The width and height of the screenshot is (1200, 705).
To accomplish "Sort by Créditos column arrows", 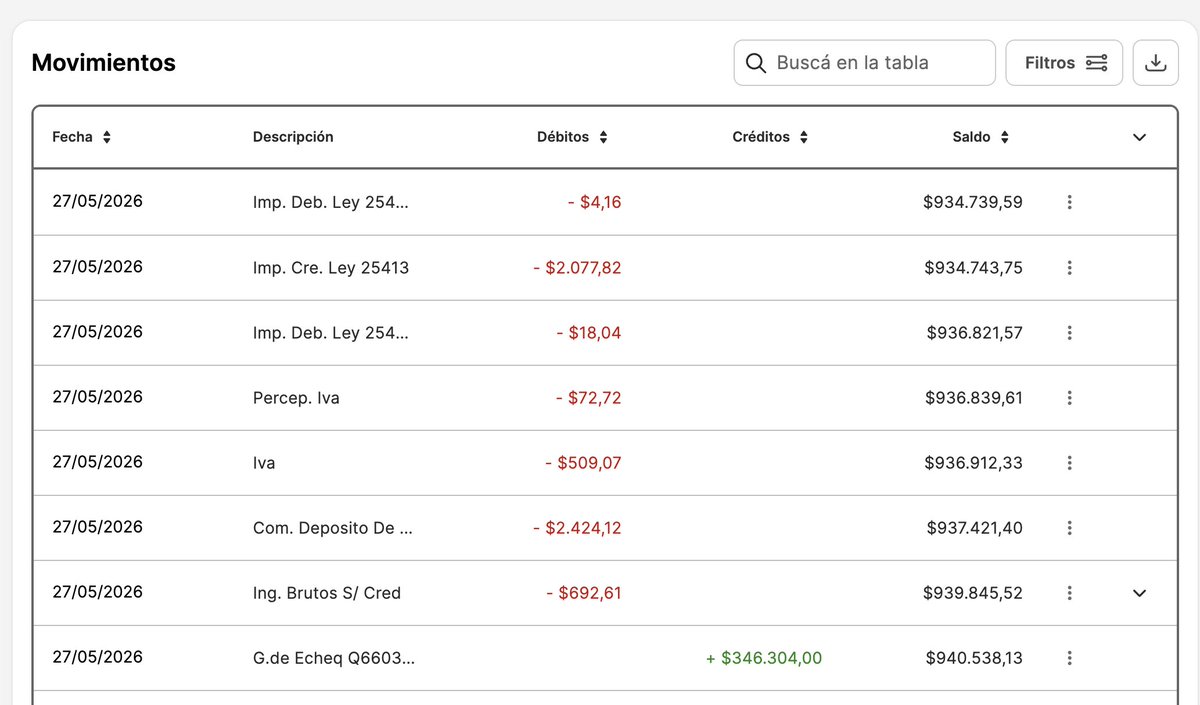I will point(803,137).
